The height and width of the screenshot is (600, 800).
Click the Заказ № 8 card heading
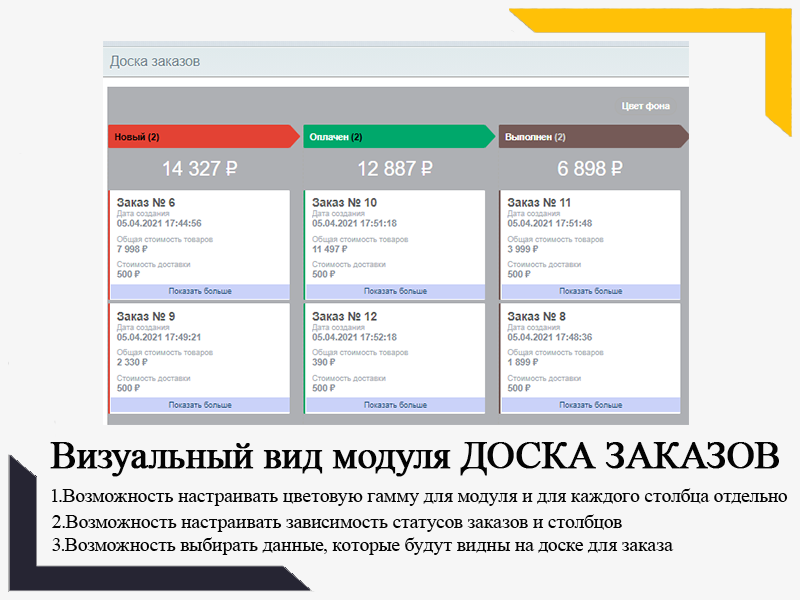[537, 317]
